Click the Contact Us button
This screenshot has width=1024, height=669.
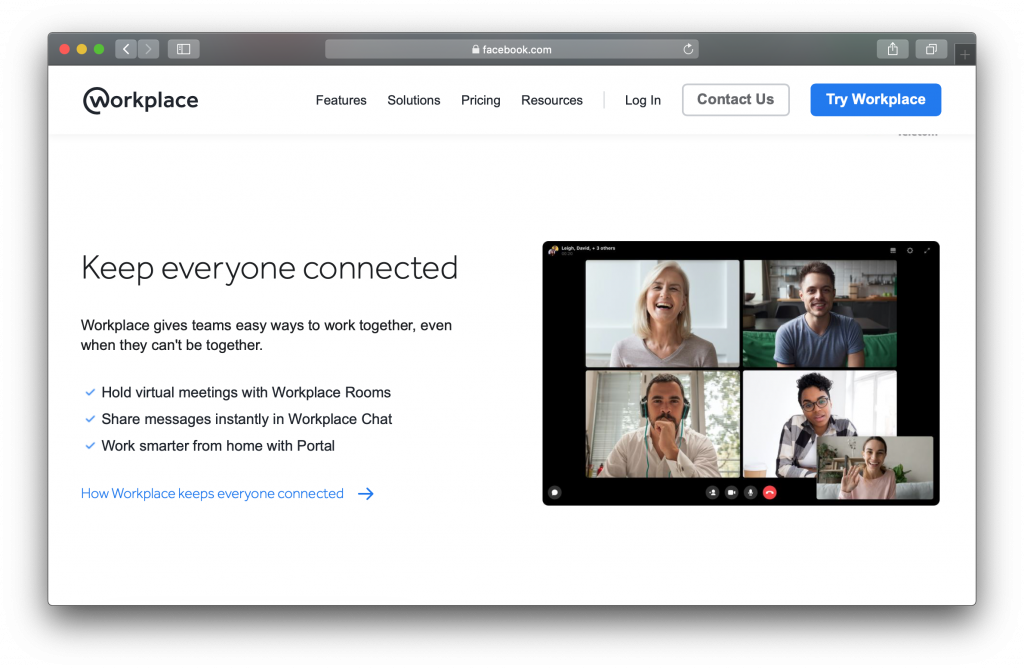point(735,99)
